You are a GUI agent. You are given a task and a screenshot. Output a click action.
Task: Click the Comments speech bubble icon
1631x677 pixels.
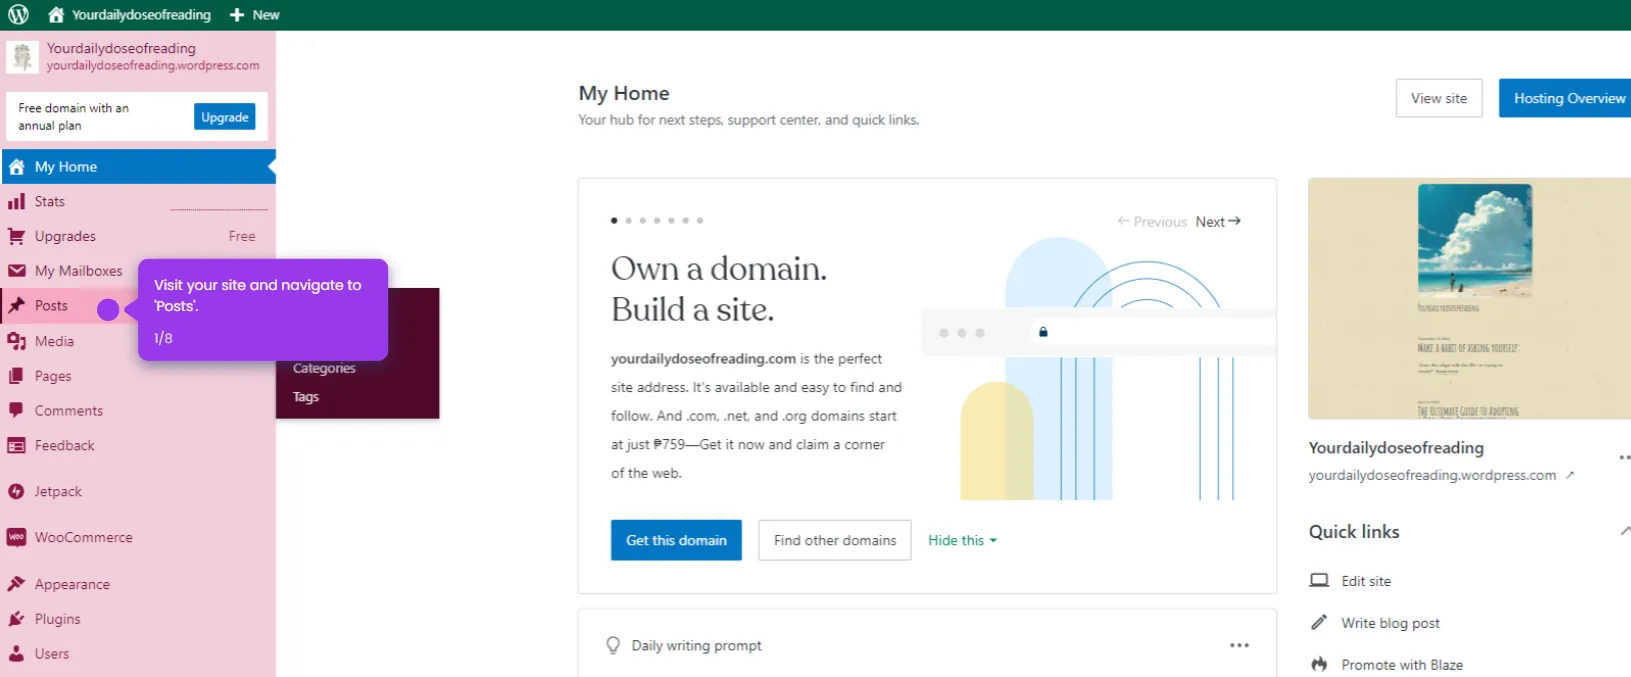pos(17,411)
